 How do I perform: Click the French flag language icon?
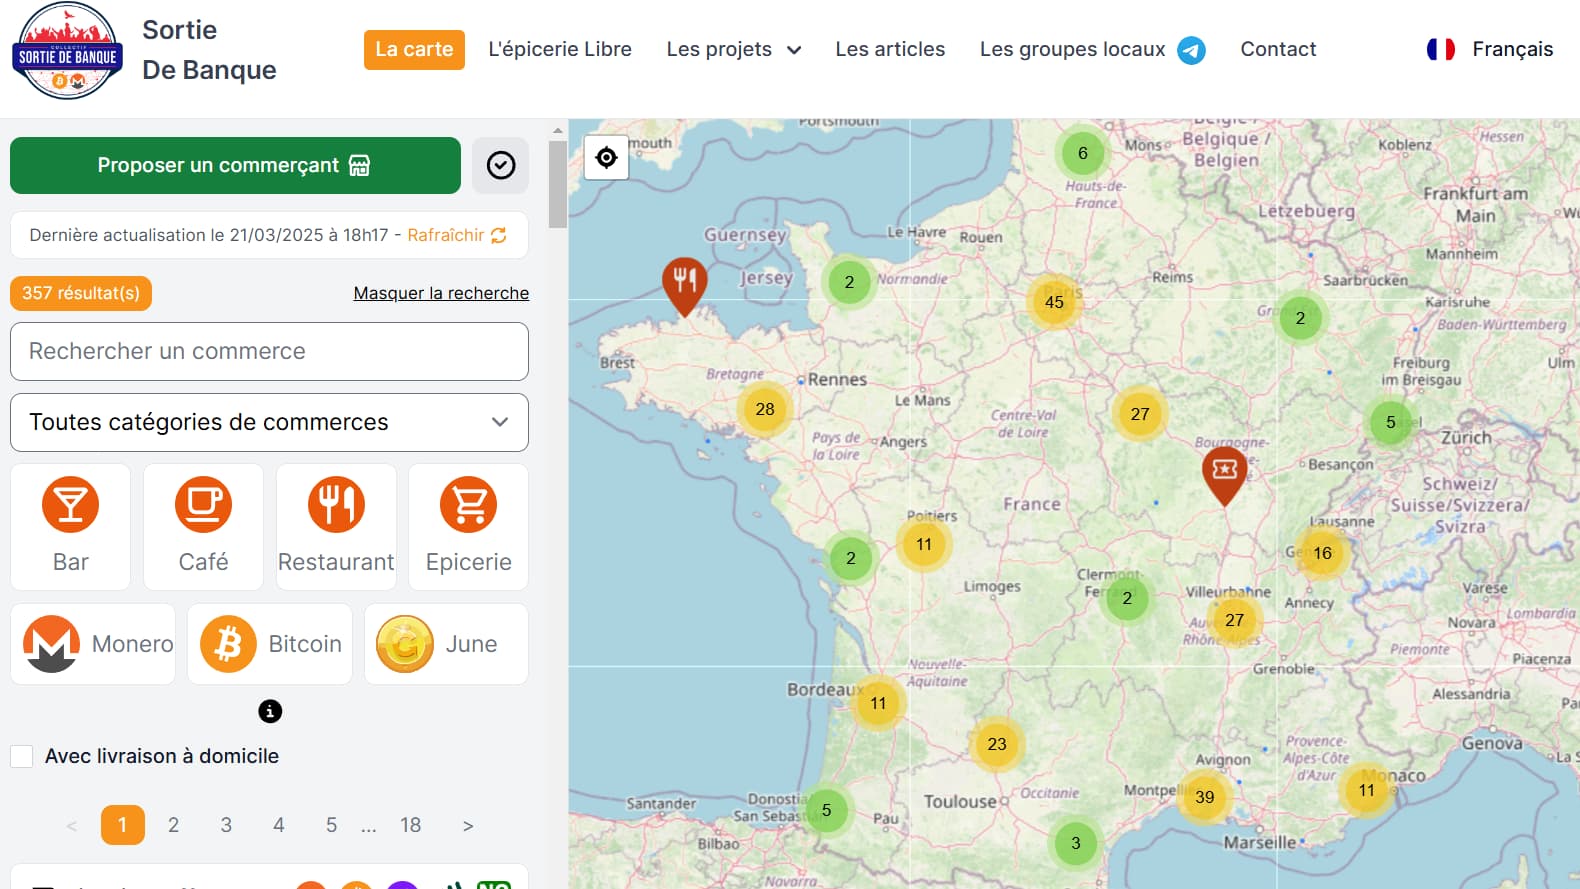[x=1441, y=49]
